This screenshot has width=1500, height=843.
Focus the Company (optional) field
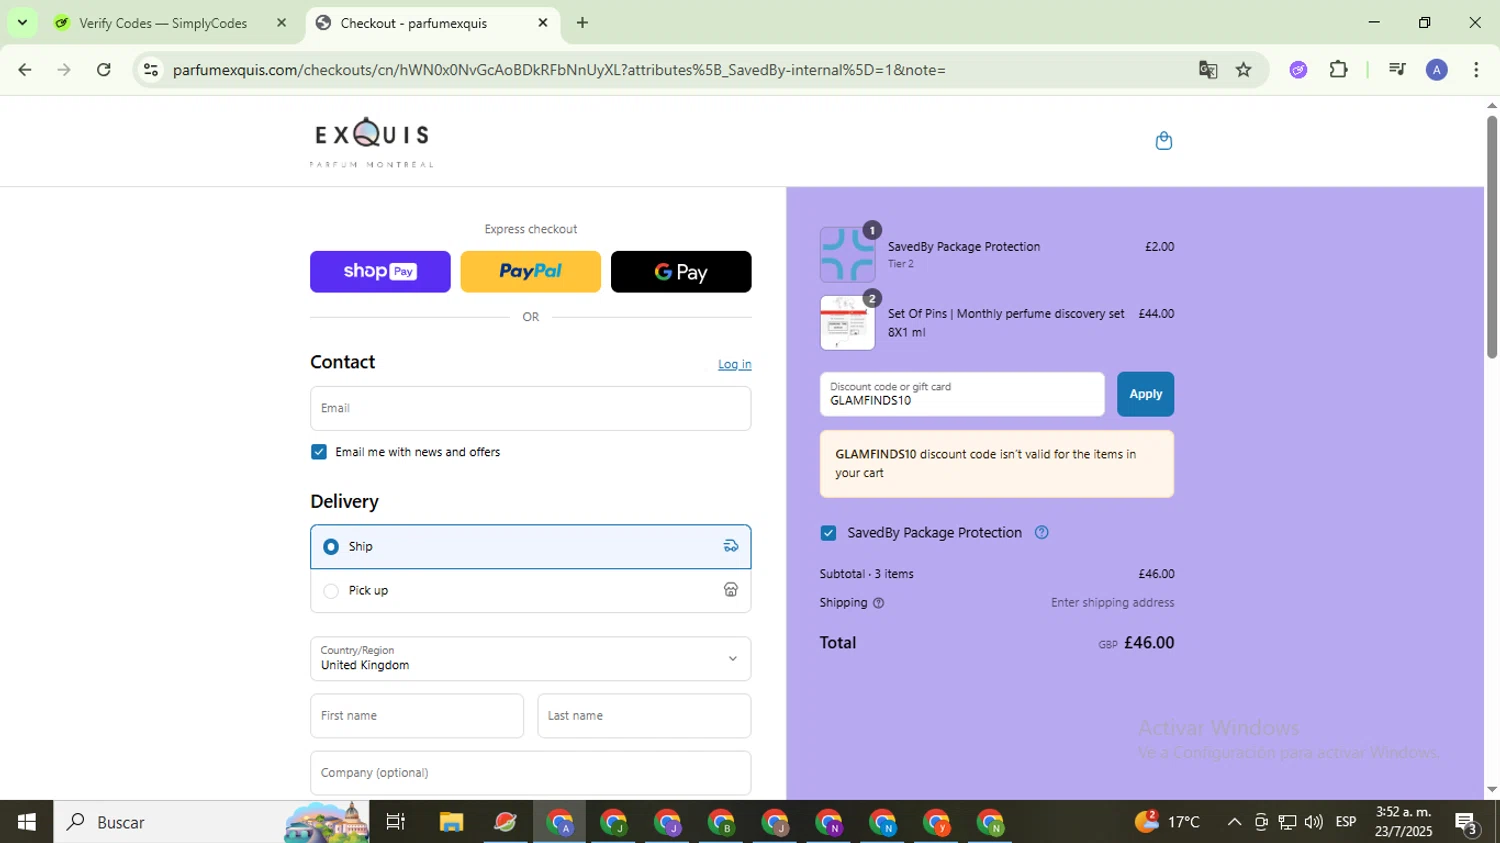(530, 773)
